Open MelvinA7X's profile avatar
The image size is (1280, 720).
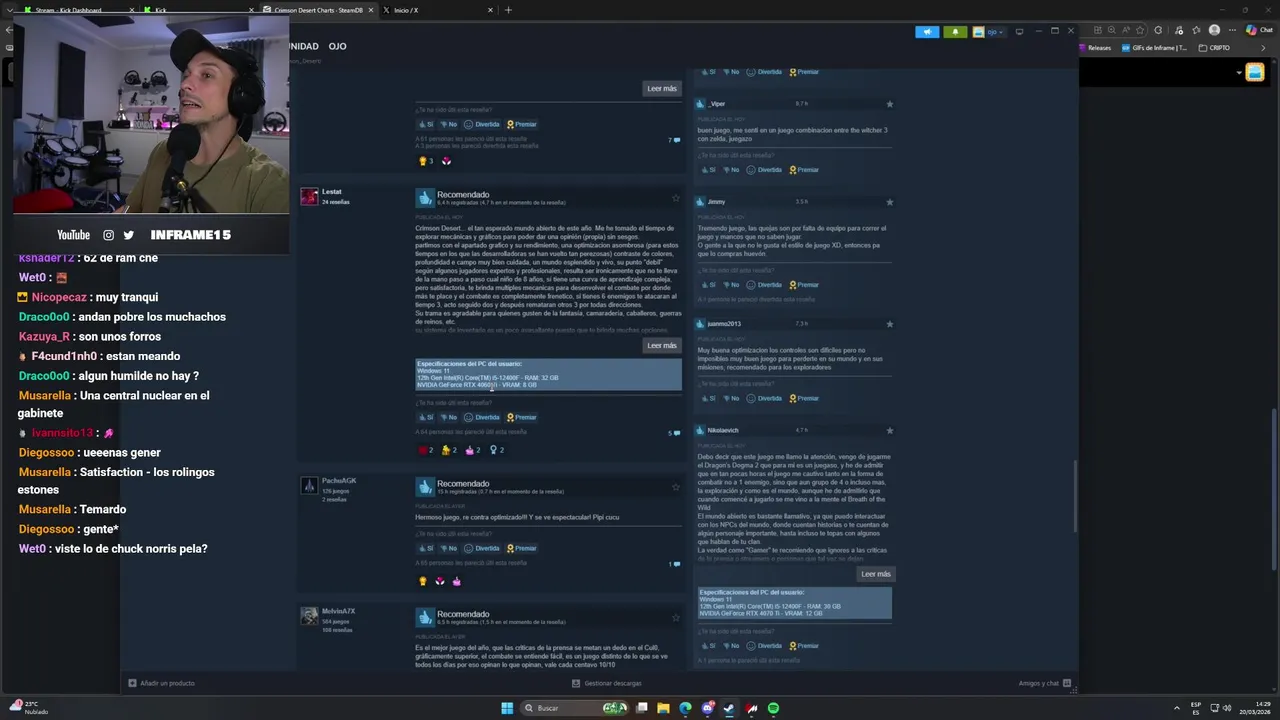coord(309,615)
